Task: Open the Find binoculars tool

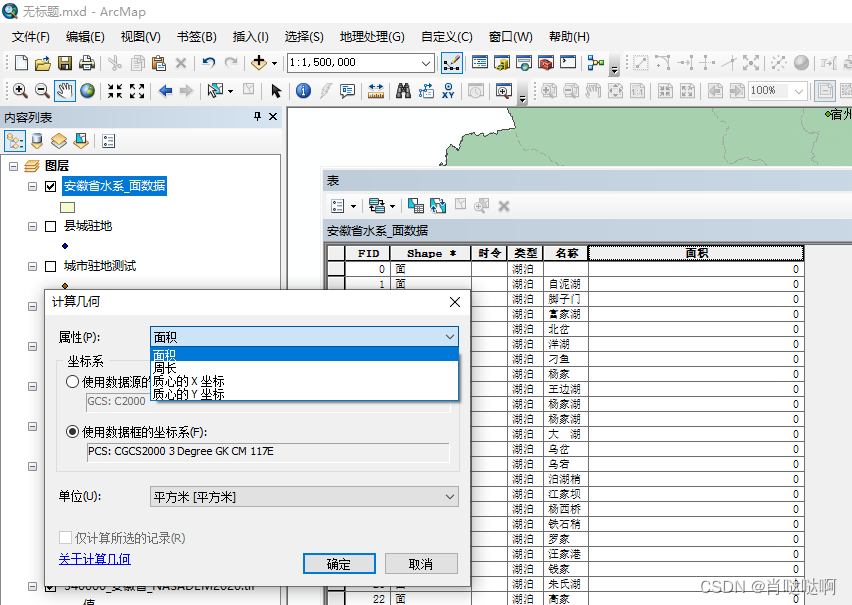Action: tap(403, 91)
